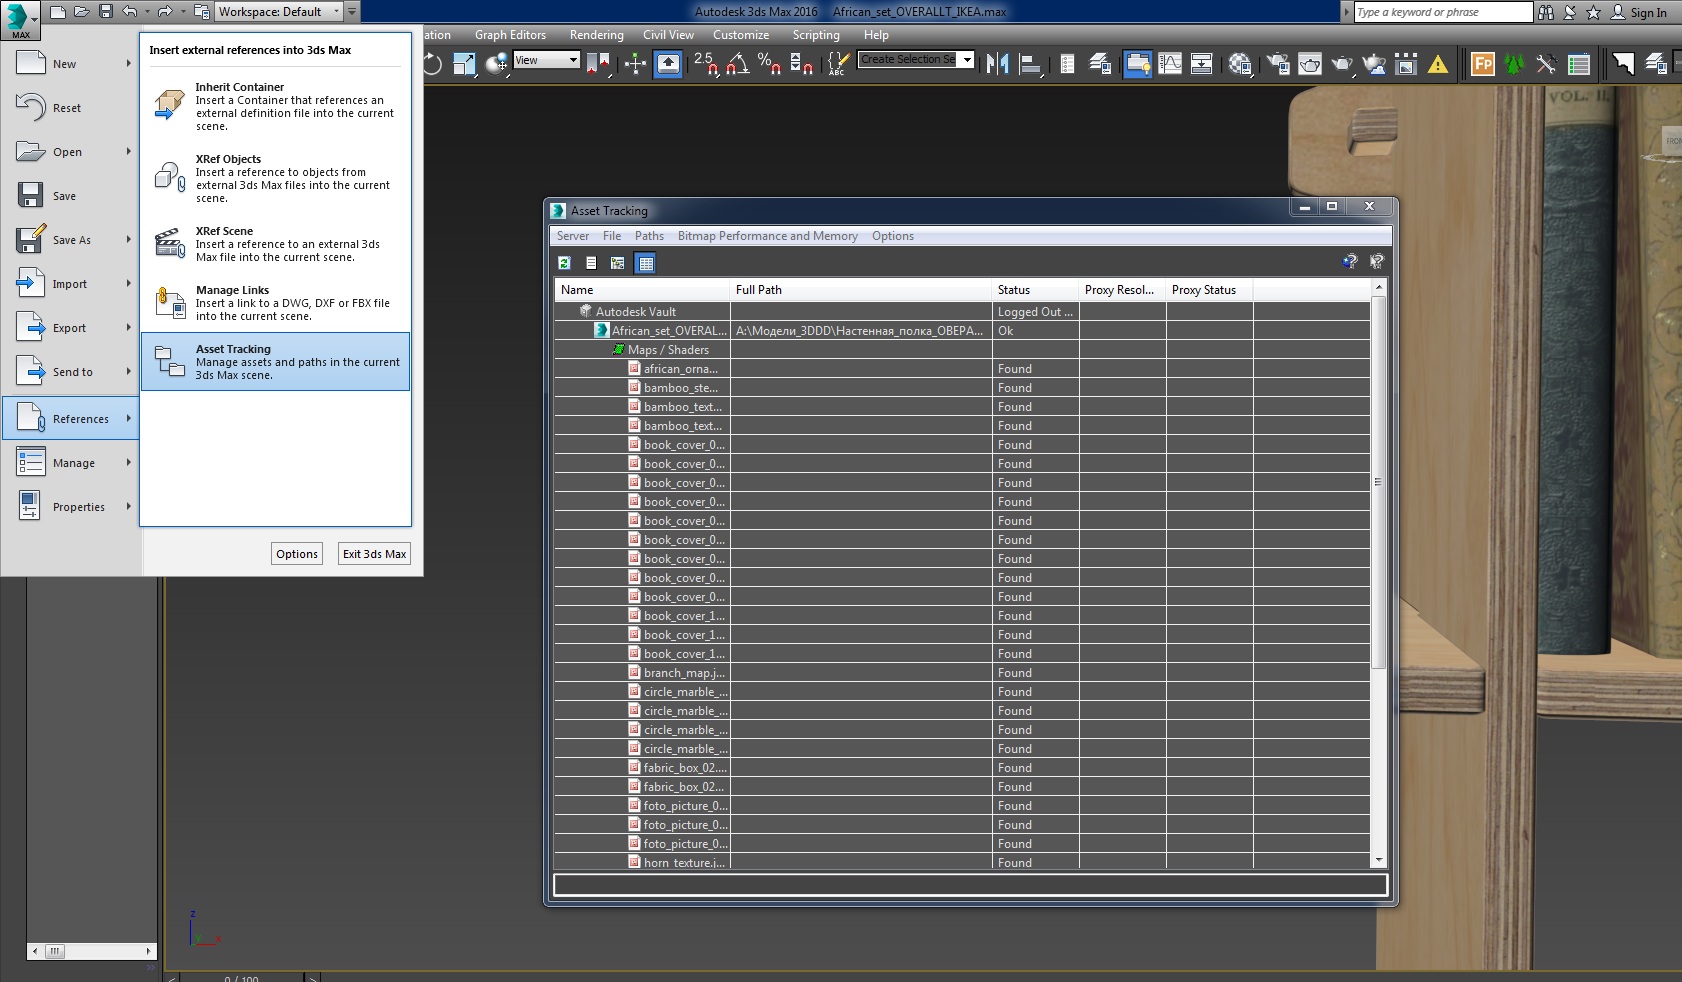This screenshot has width=1682, height=982.
Task: Open Edit Named Selection Sets tool
Action: pyautogui.click(x=838, y=64)
